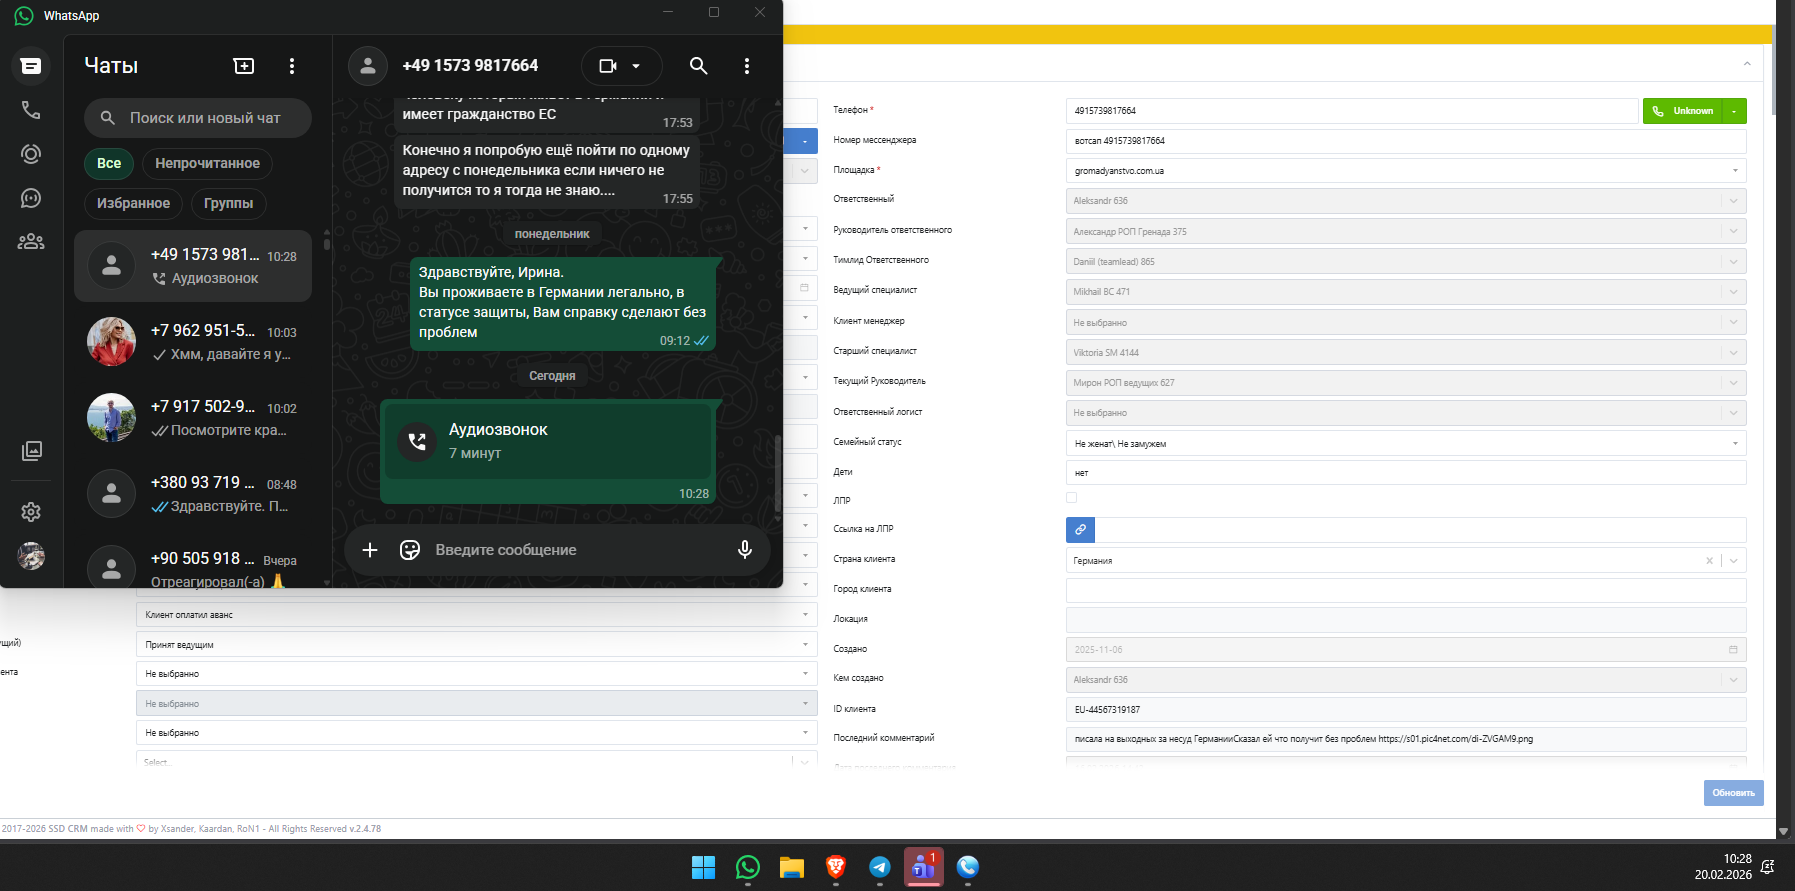Select the Избранное chat filter

(133, 203)
